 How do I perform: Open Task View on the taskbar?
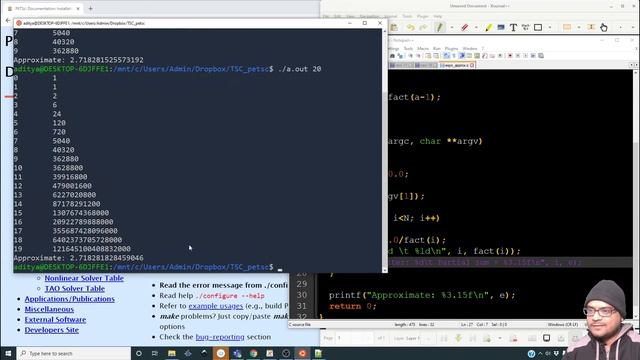coord(155,353)
